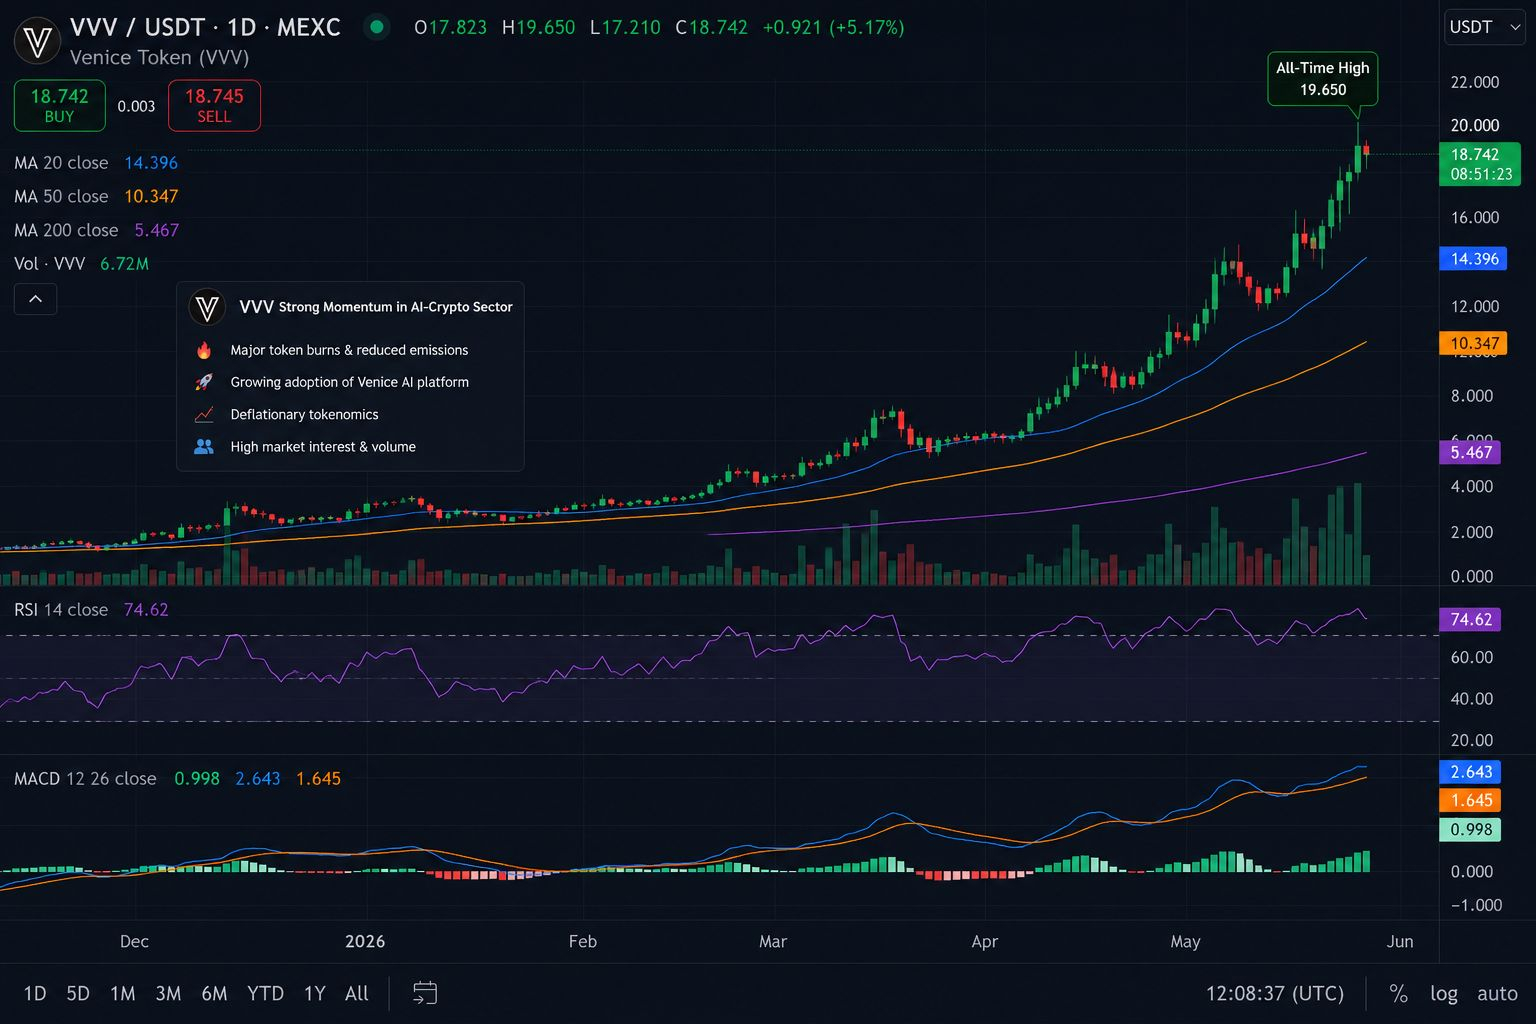The height and width of the screenshot is (1024, 1536).
Task: Click the orange 10.347 price tag
Action: 1474,343
